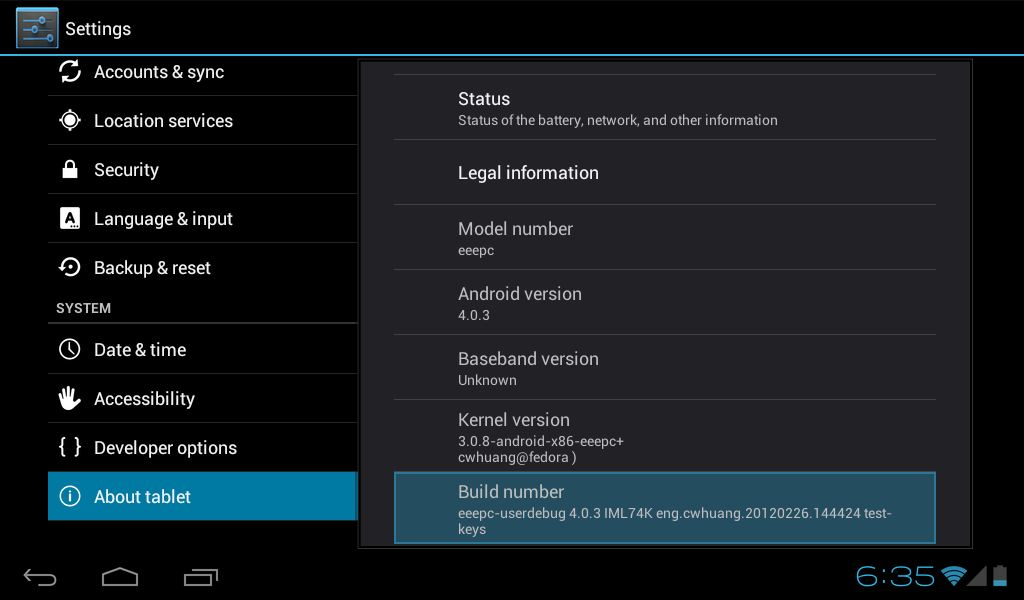Tap the Security padlock icon

pyautogui.click(x=70, y=170)
